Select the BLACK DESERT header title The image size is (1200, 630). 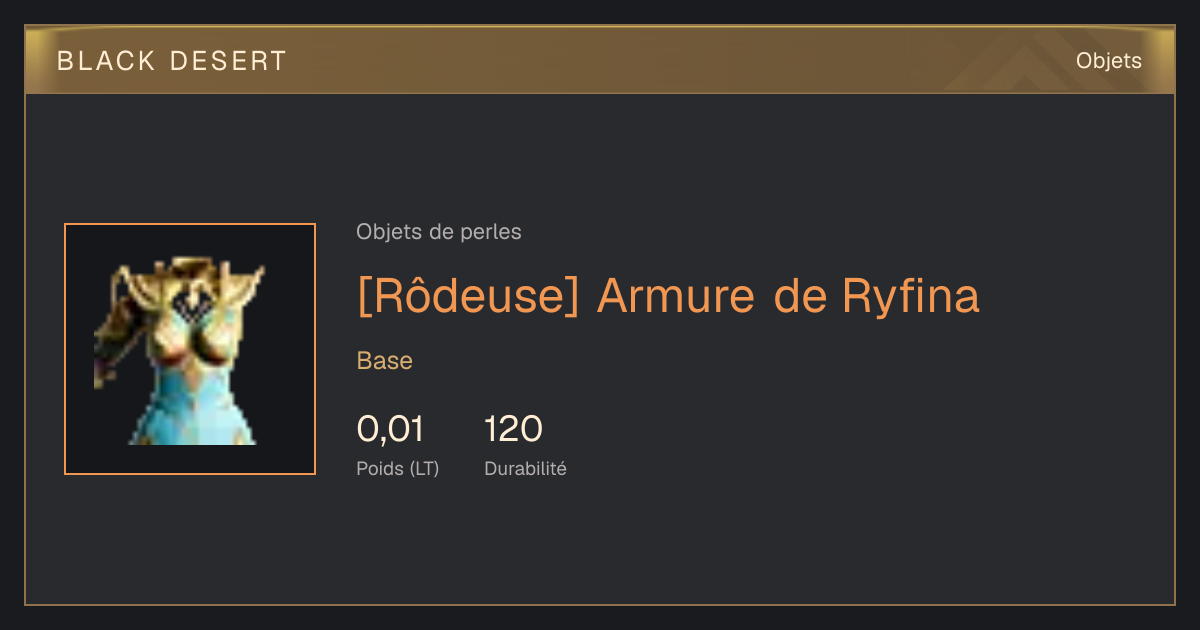point(172,61)
